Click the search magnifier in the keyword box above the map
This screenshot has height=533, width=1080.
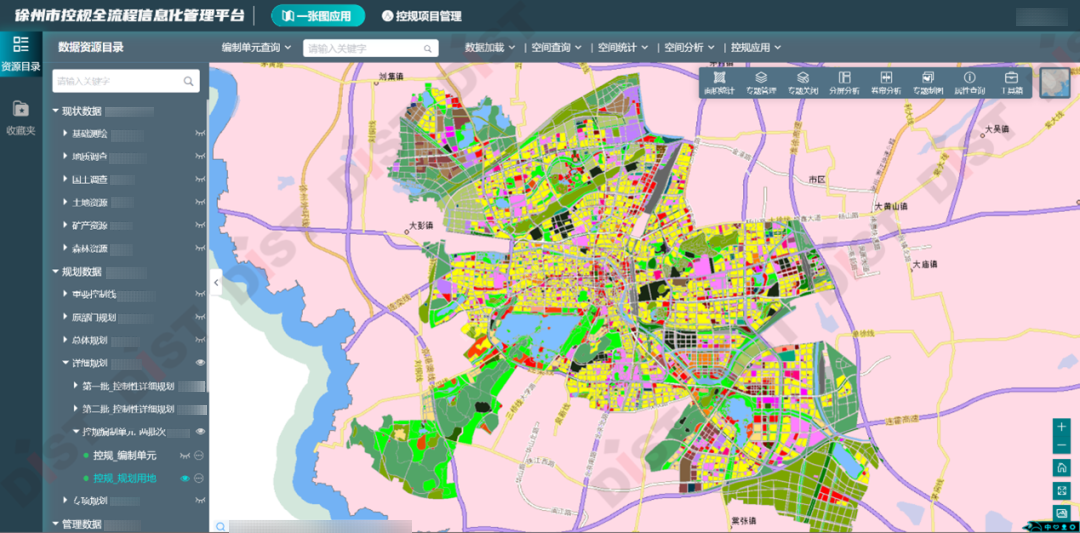tap(428, 48)
